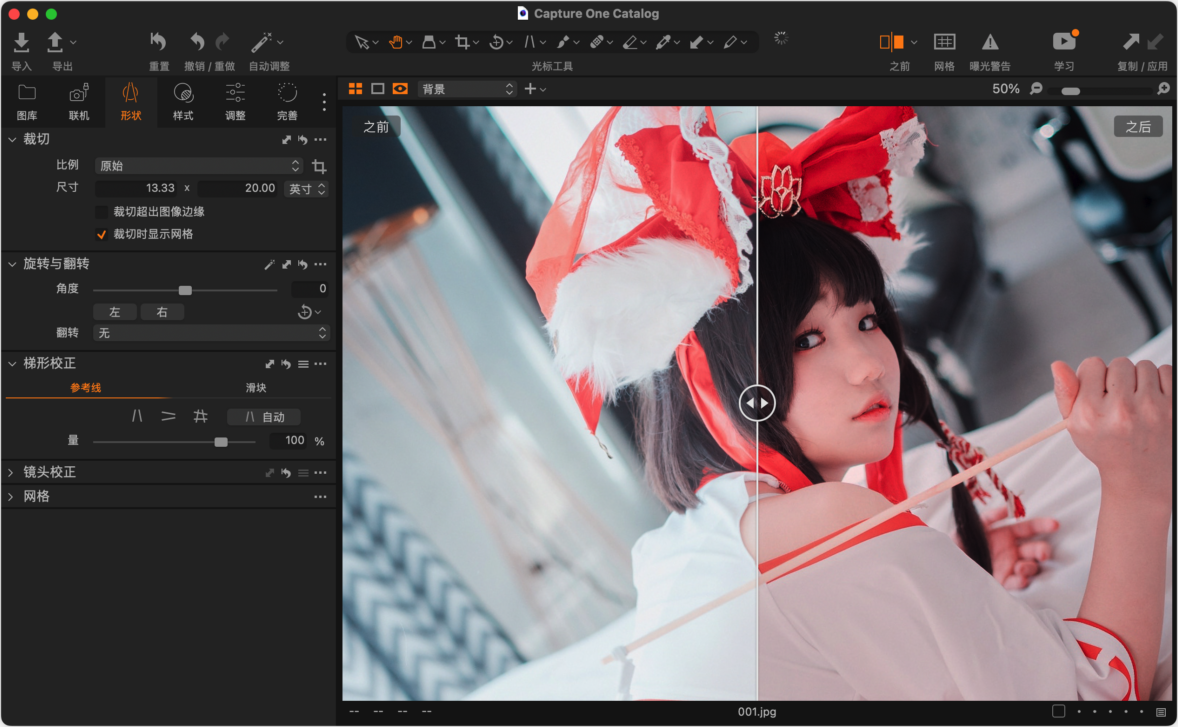Click zoom in magnifier icon
The height and width of the screenshot is (727, 1178).
click(1163, 89)
